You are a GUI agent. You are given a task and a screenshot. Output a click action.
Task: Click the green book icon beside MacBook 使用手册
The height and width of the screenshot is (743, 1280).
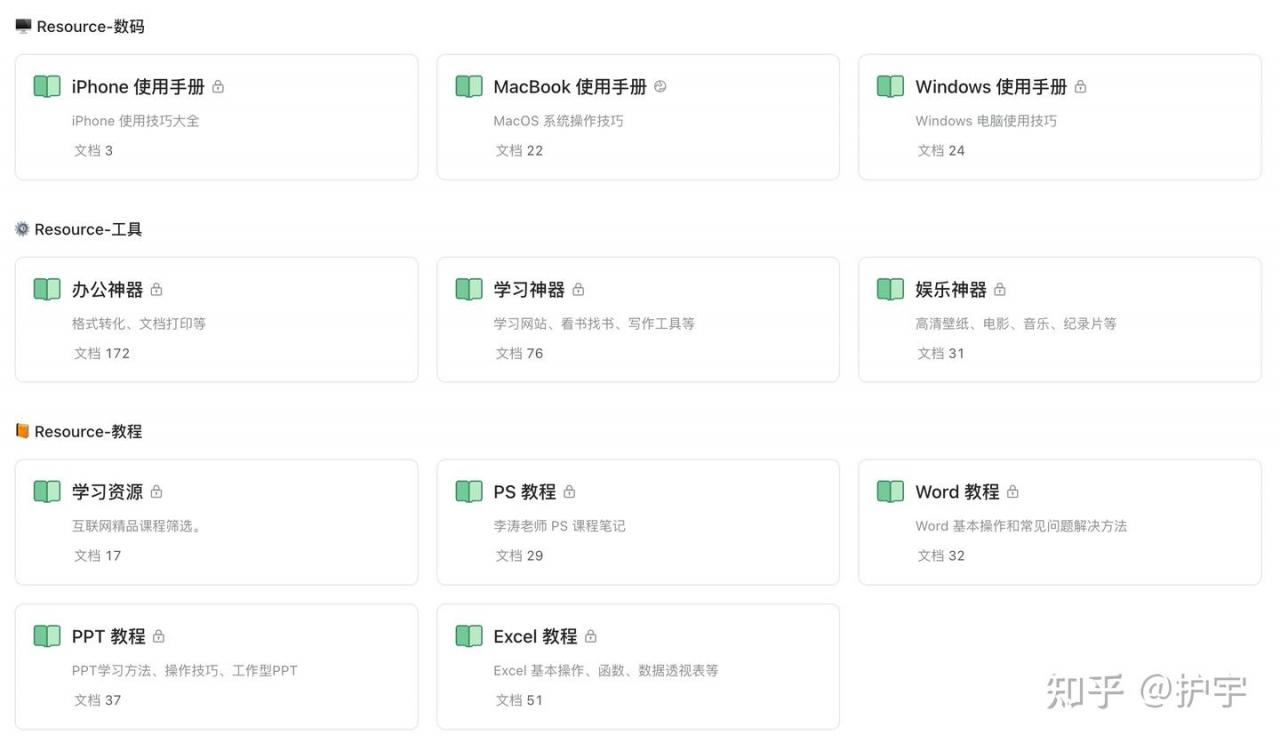click(469, 87)
